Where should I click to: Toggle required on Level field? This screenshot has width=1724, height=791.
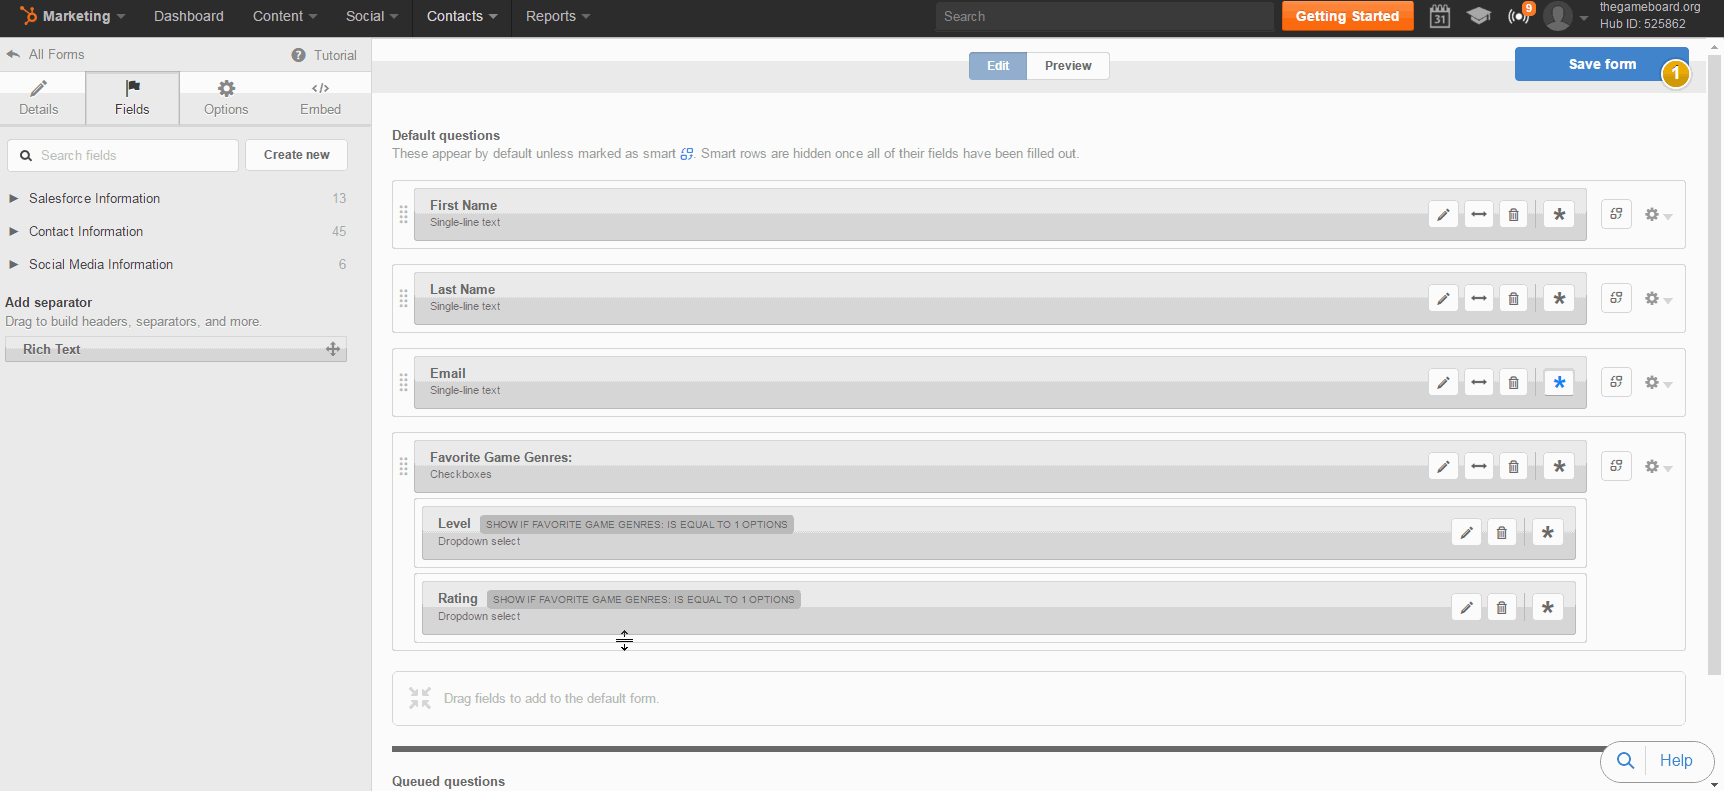pyautogui.click(x=1547, y=533)
